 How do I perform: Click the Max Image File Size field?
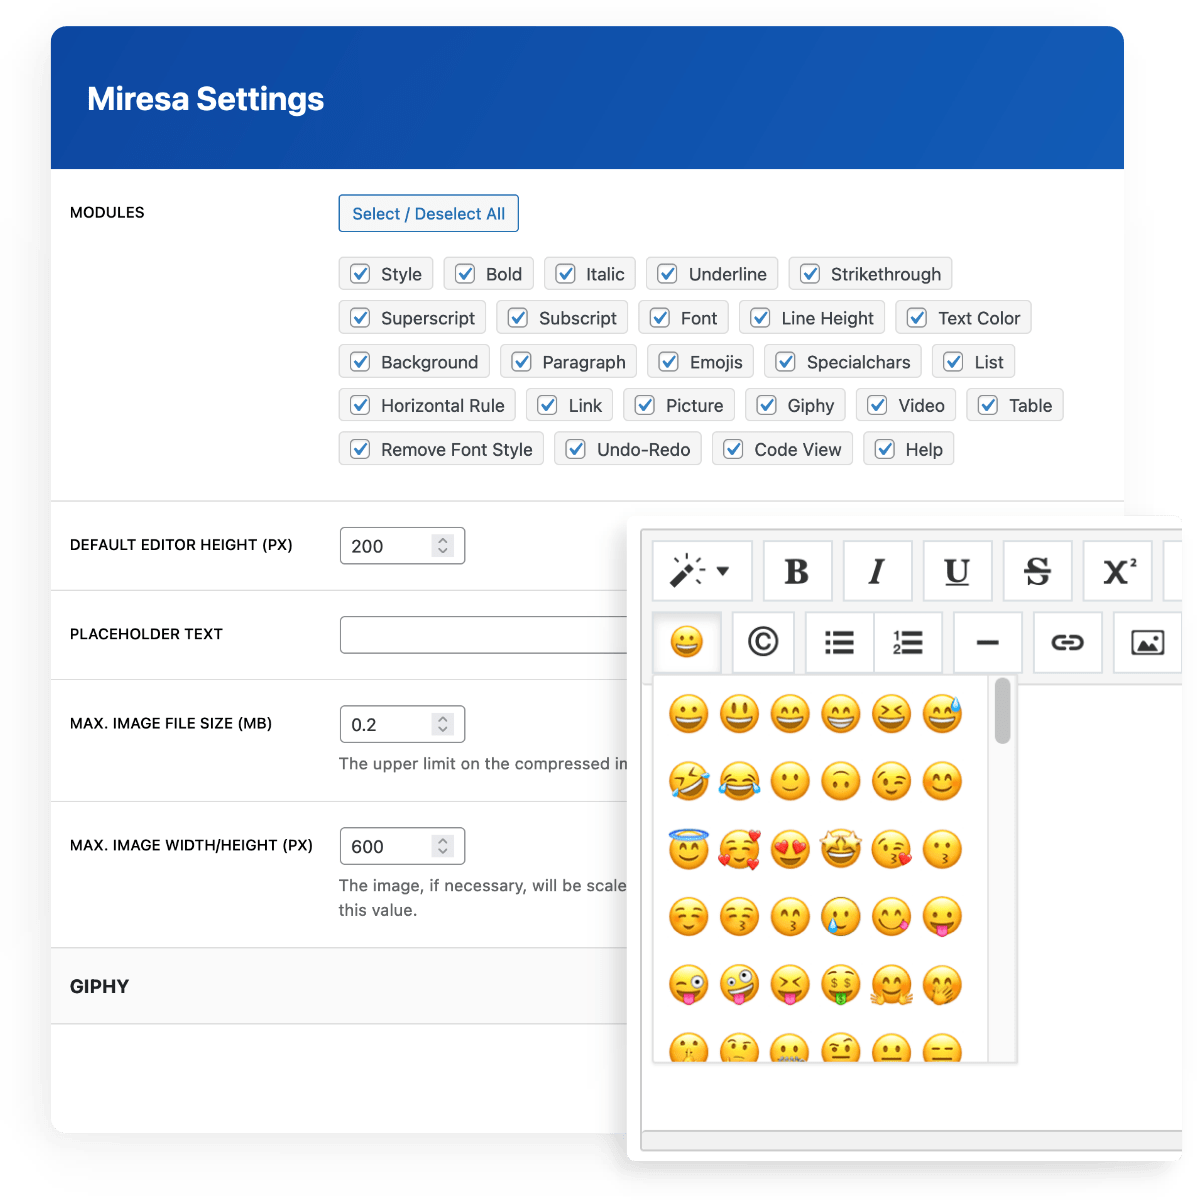(402, 724)
